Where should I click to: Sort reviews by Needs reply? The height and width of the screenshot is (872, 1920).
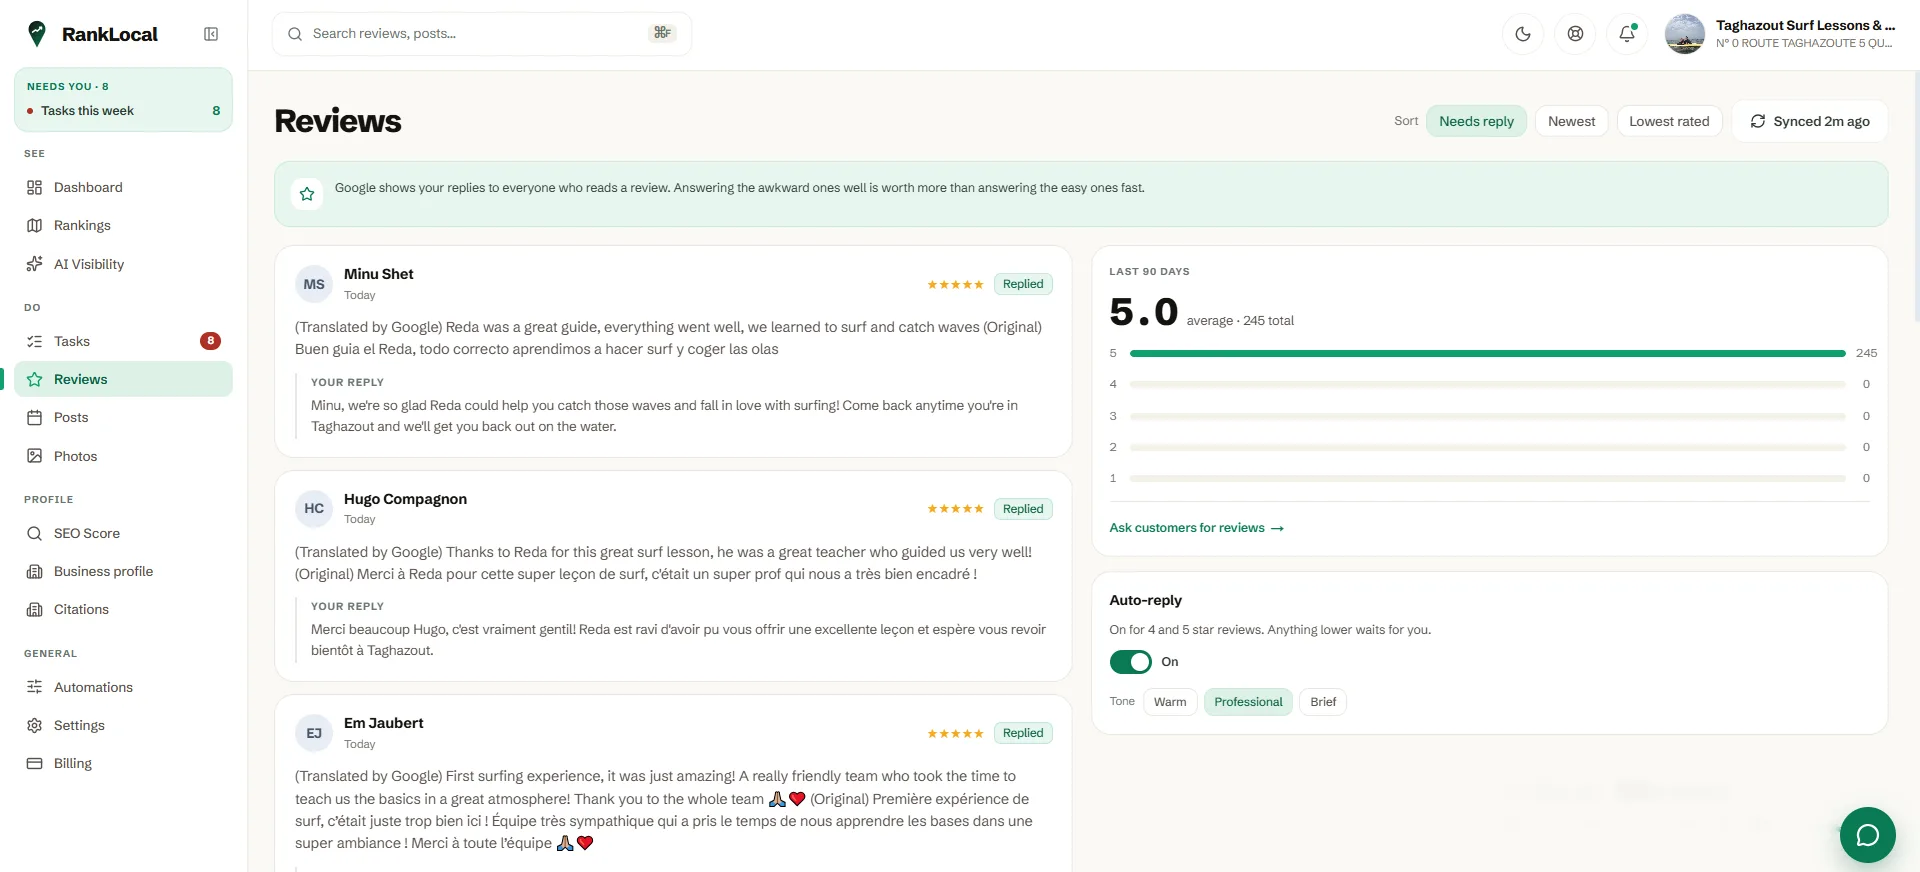click(1476, 121)
